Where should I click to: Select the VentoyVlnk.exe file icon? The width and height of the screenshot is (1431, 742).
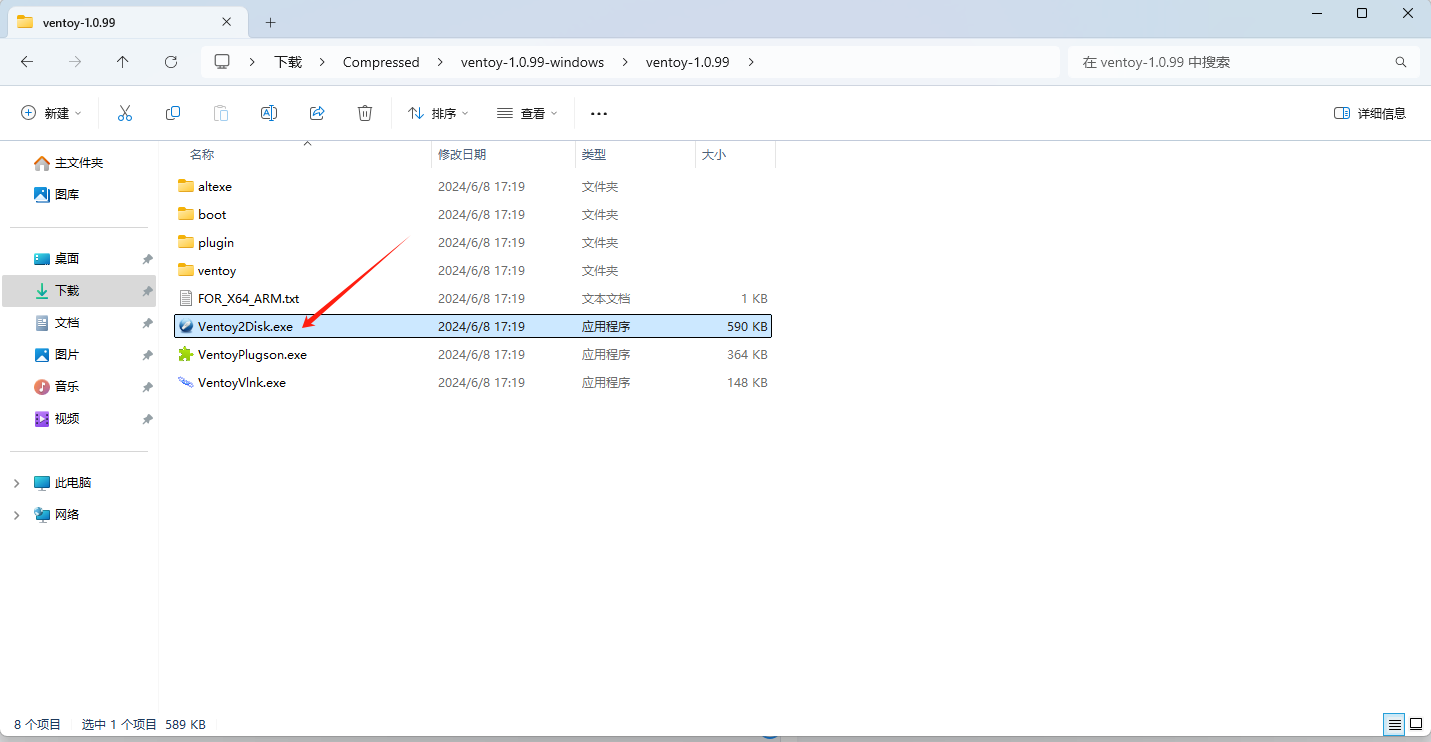point(185,382)
